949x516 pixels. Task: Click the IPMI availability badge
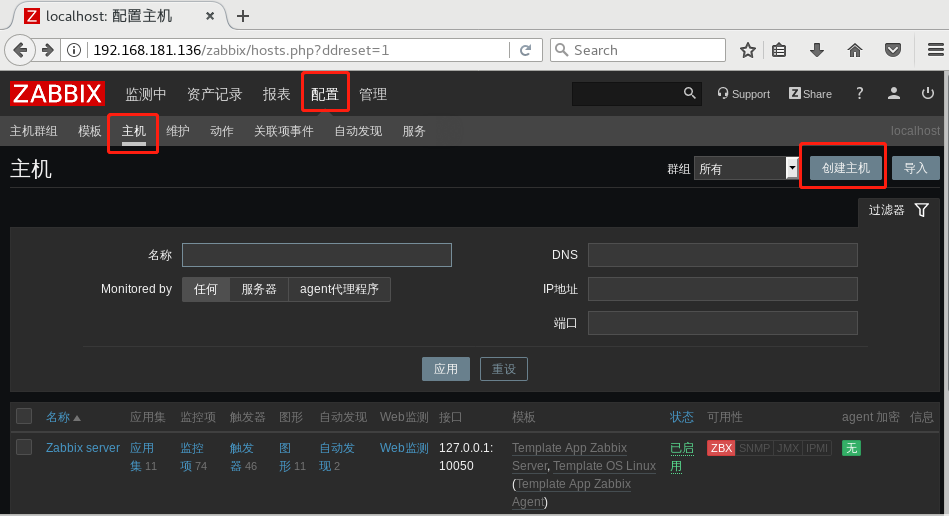[x=816, y=448]
